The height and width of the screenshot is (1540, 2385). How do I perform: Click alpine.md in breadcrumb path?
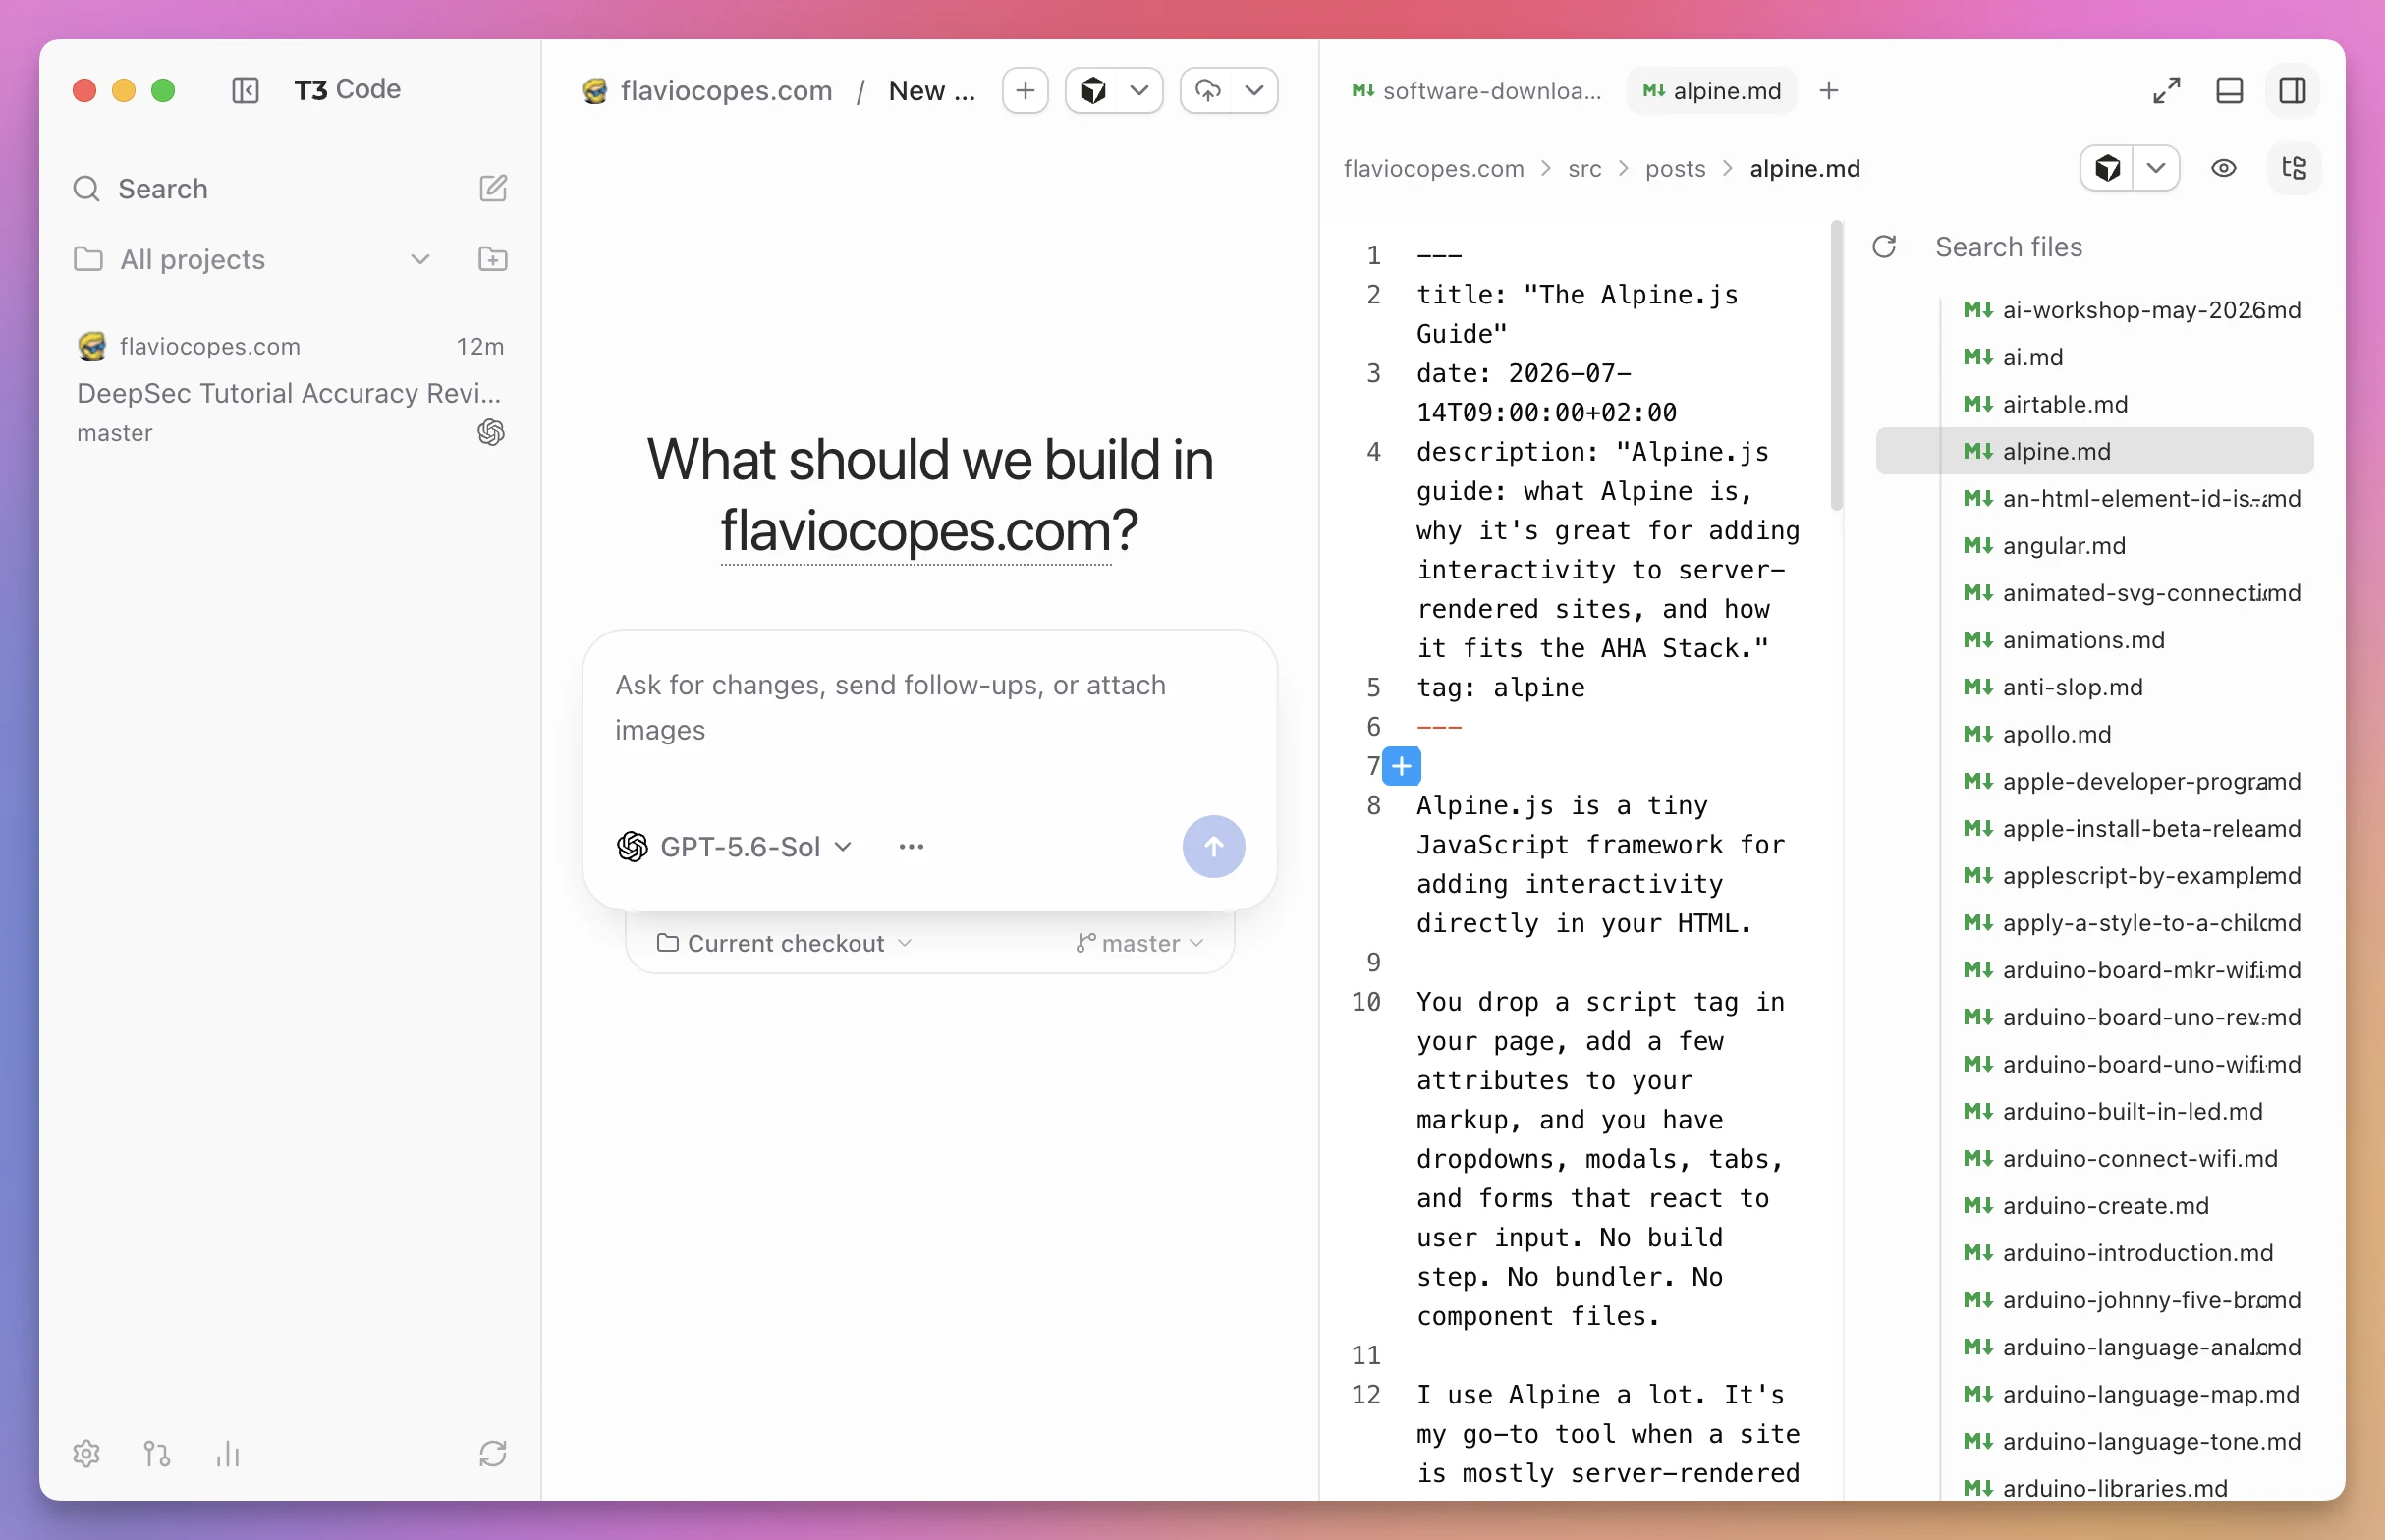1804,168
